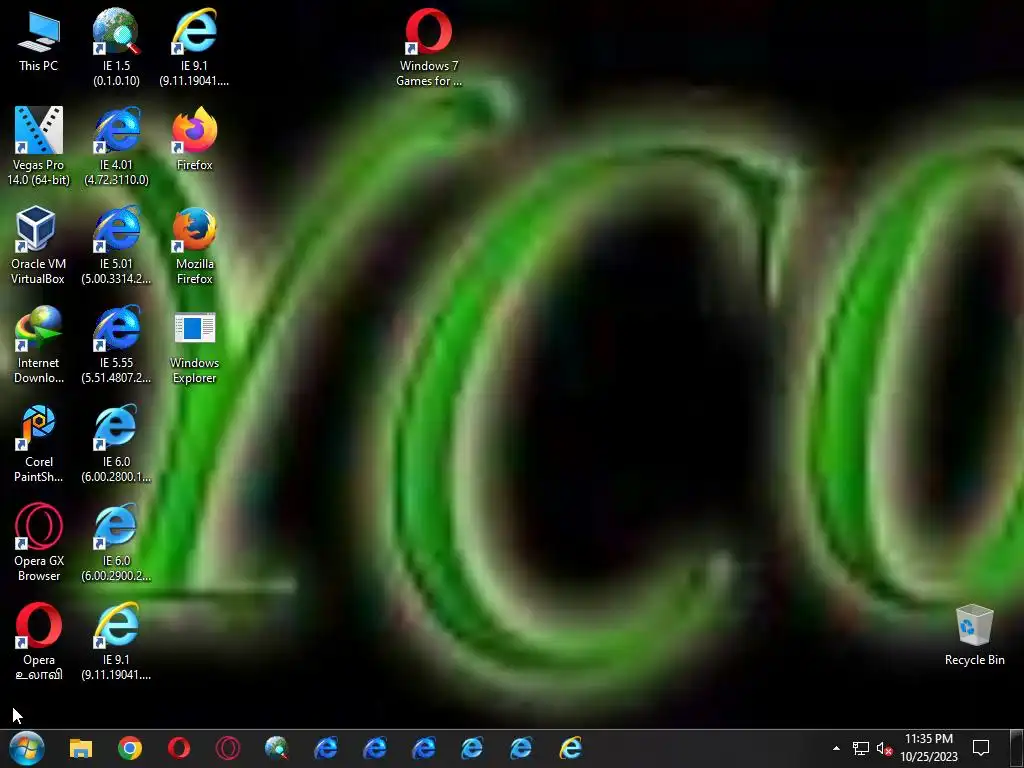Image resolution: width=1024 pixels, height=768 pixels.
Task: Select the Opera GX Browser shortcut
Action: [39, 543]
